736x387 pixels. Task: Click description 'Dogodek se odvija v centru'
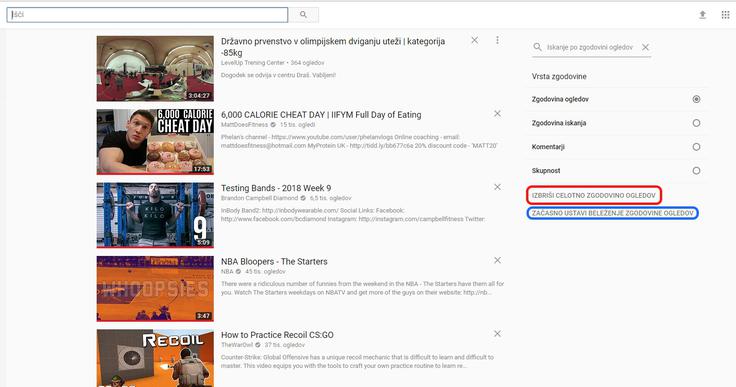tap(278, 75)
